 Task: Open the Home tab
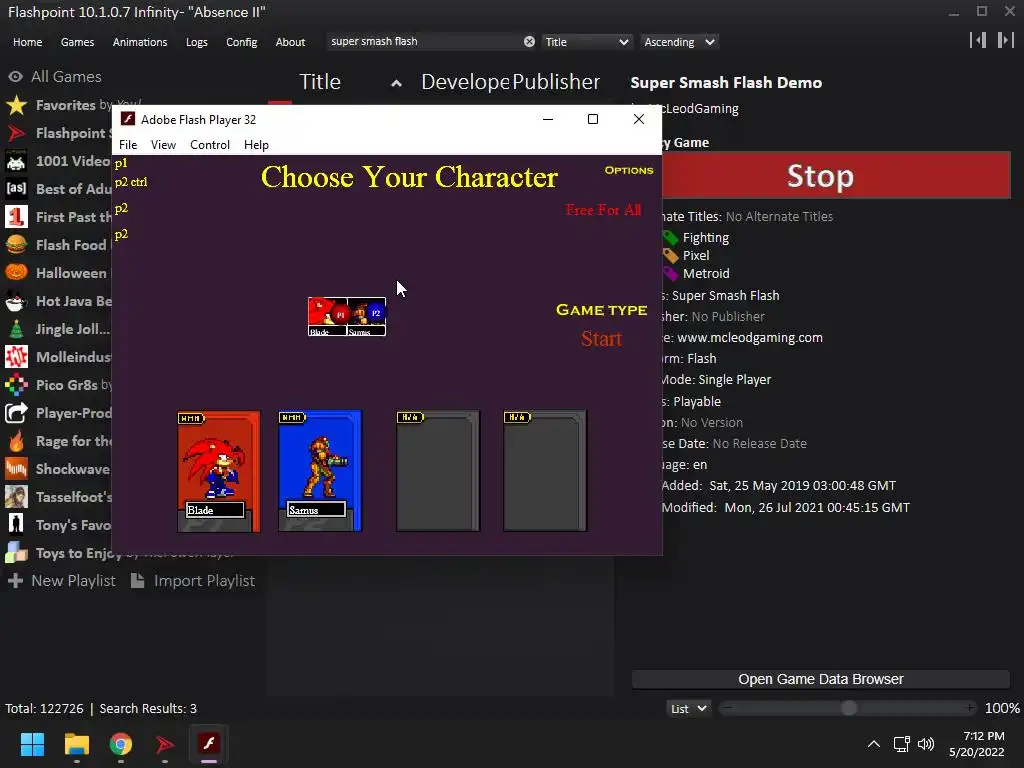coord(27,42)
